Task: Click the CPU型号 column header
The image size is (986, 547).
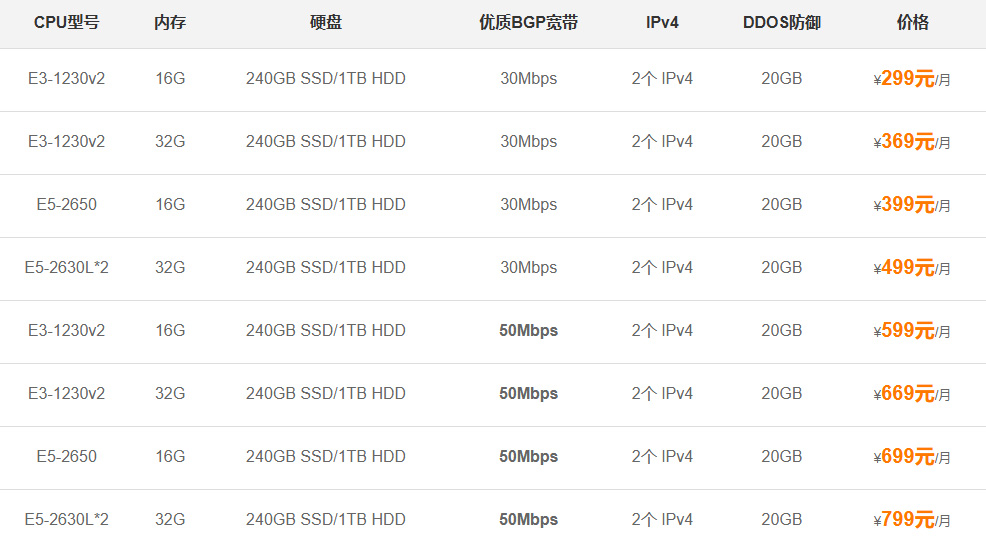Action: [x=66, y=22]
